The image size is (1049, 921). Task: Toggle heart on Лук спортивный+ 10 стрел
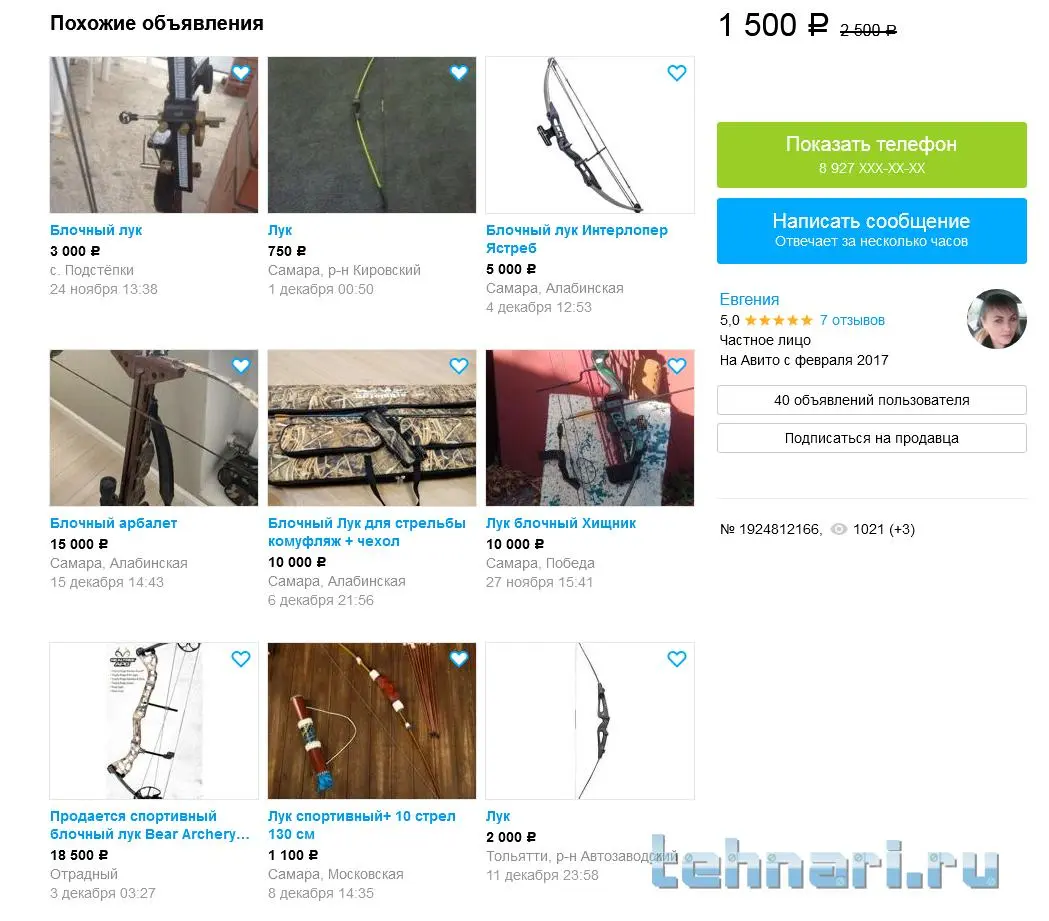(459, 658)
